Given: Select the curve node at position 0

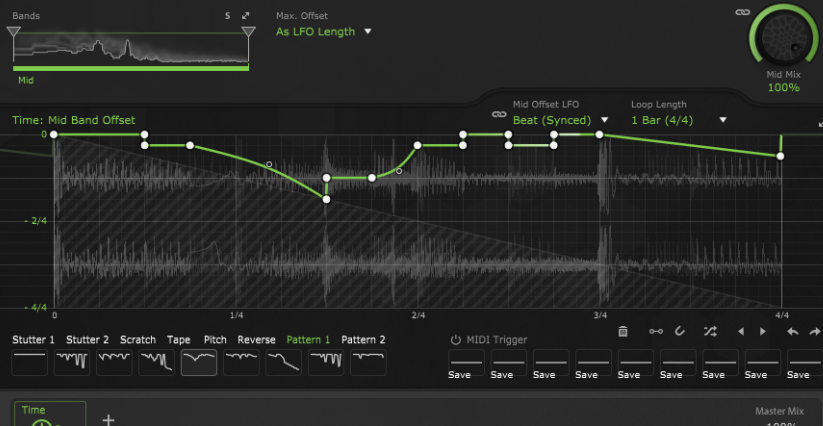Looking at the screenshot, I should (x=53, y=135).
